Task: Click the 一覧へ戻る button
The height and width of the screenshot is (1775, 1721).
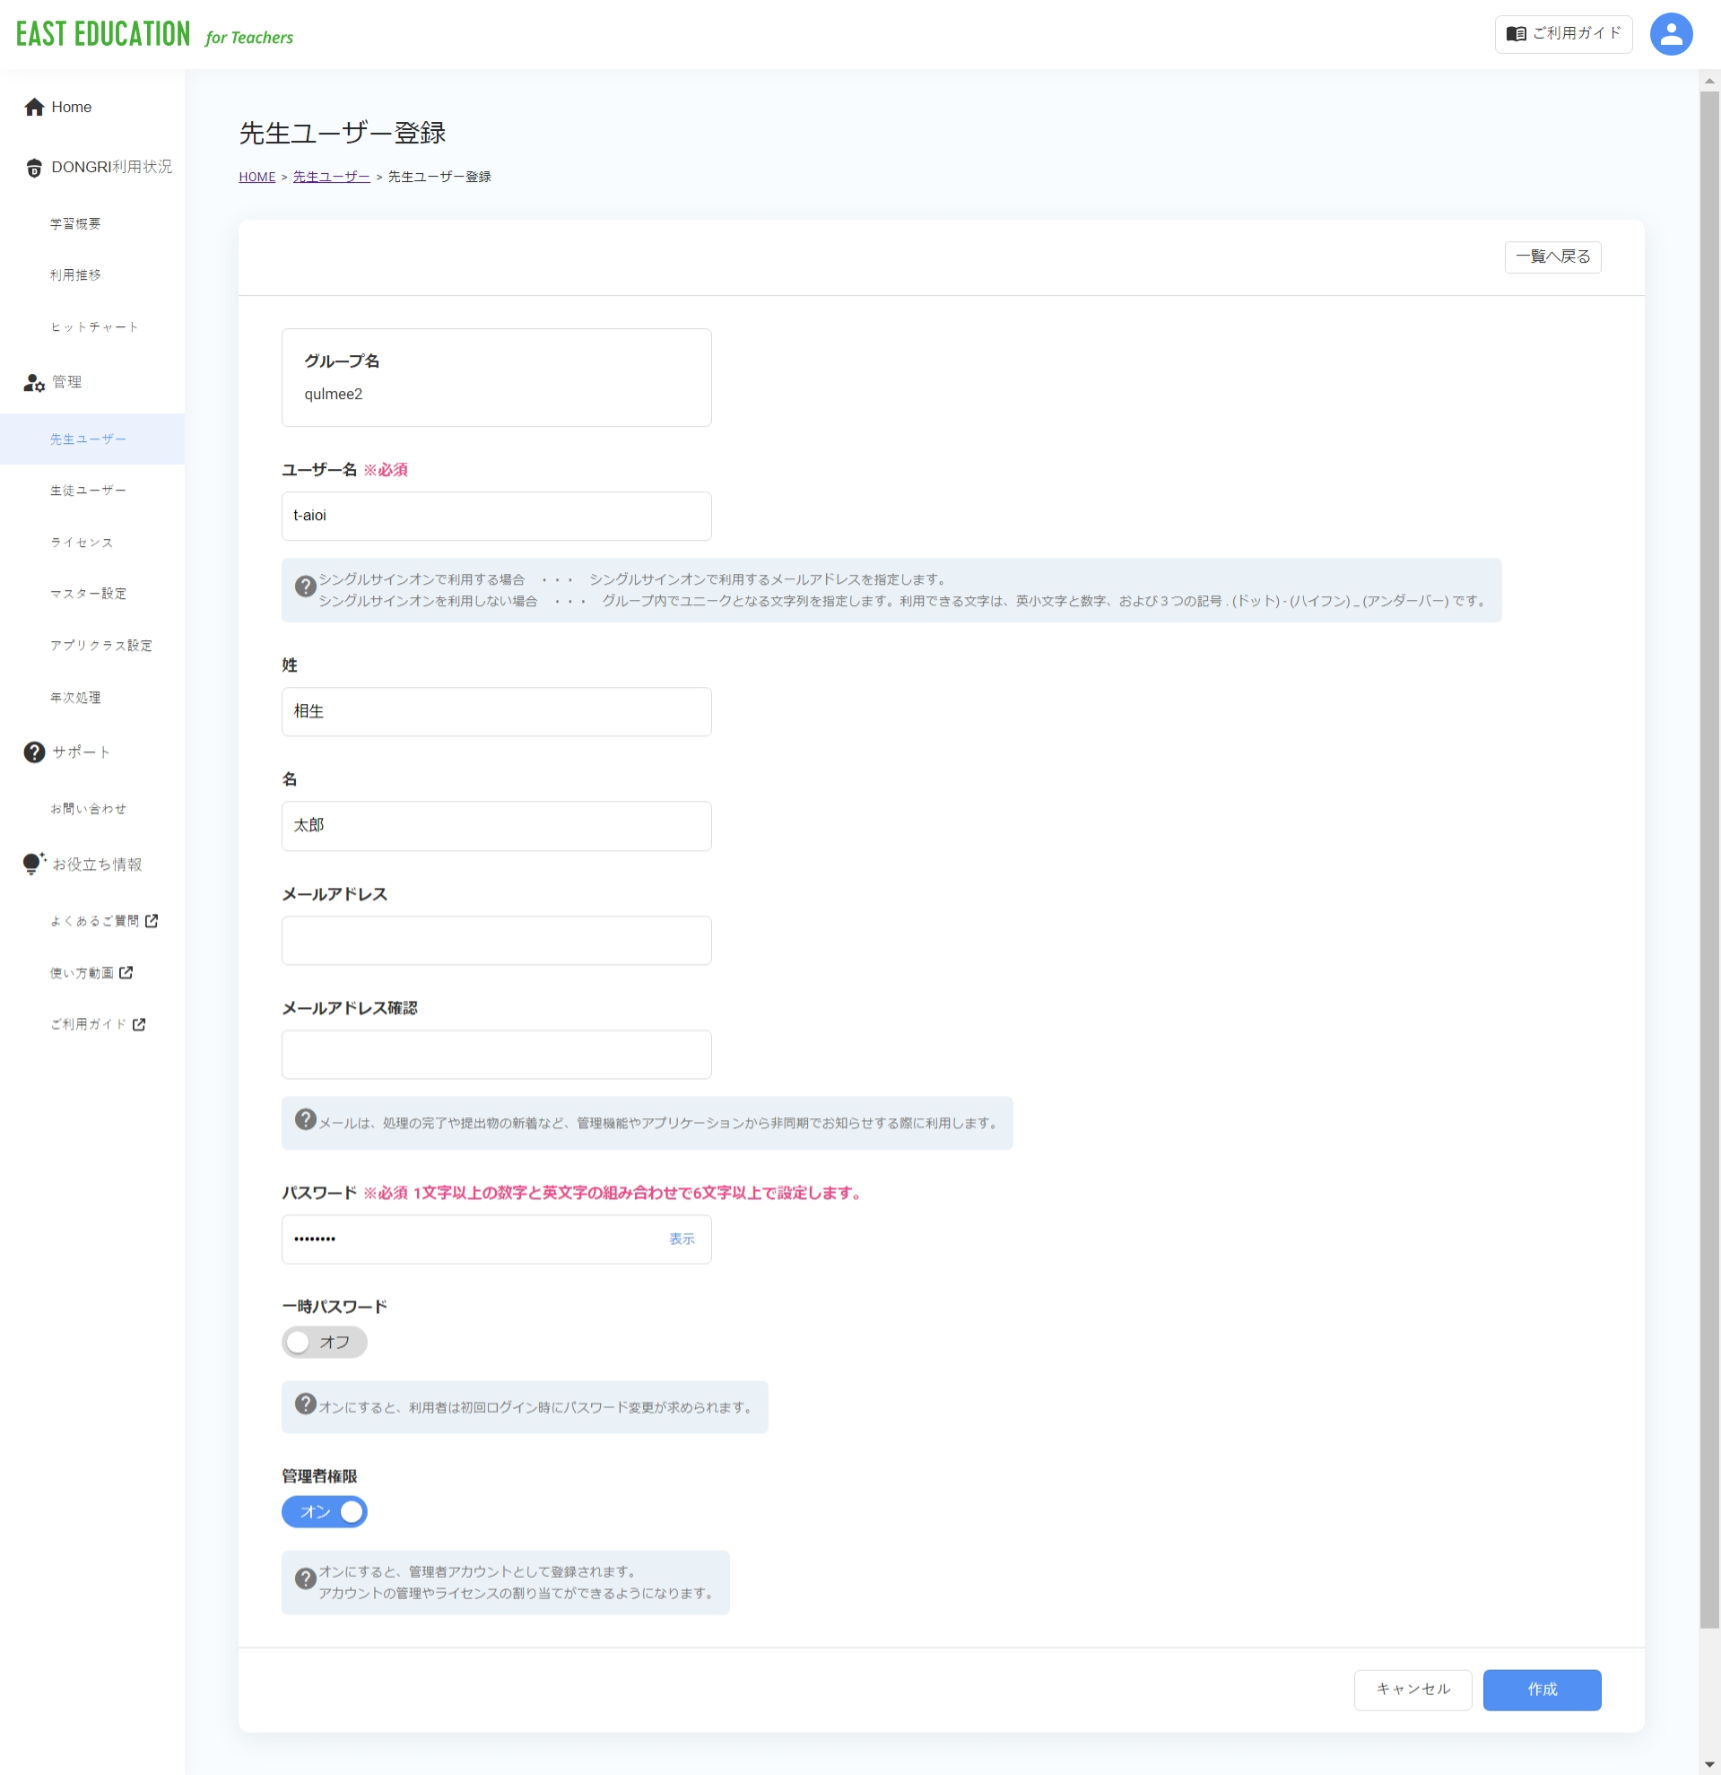Action: point(1553,257)
